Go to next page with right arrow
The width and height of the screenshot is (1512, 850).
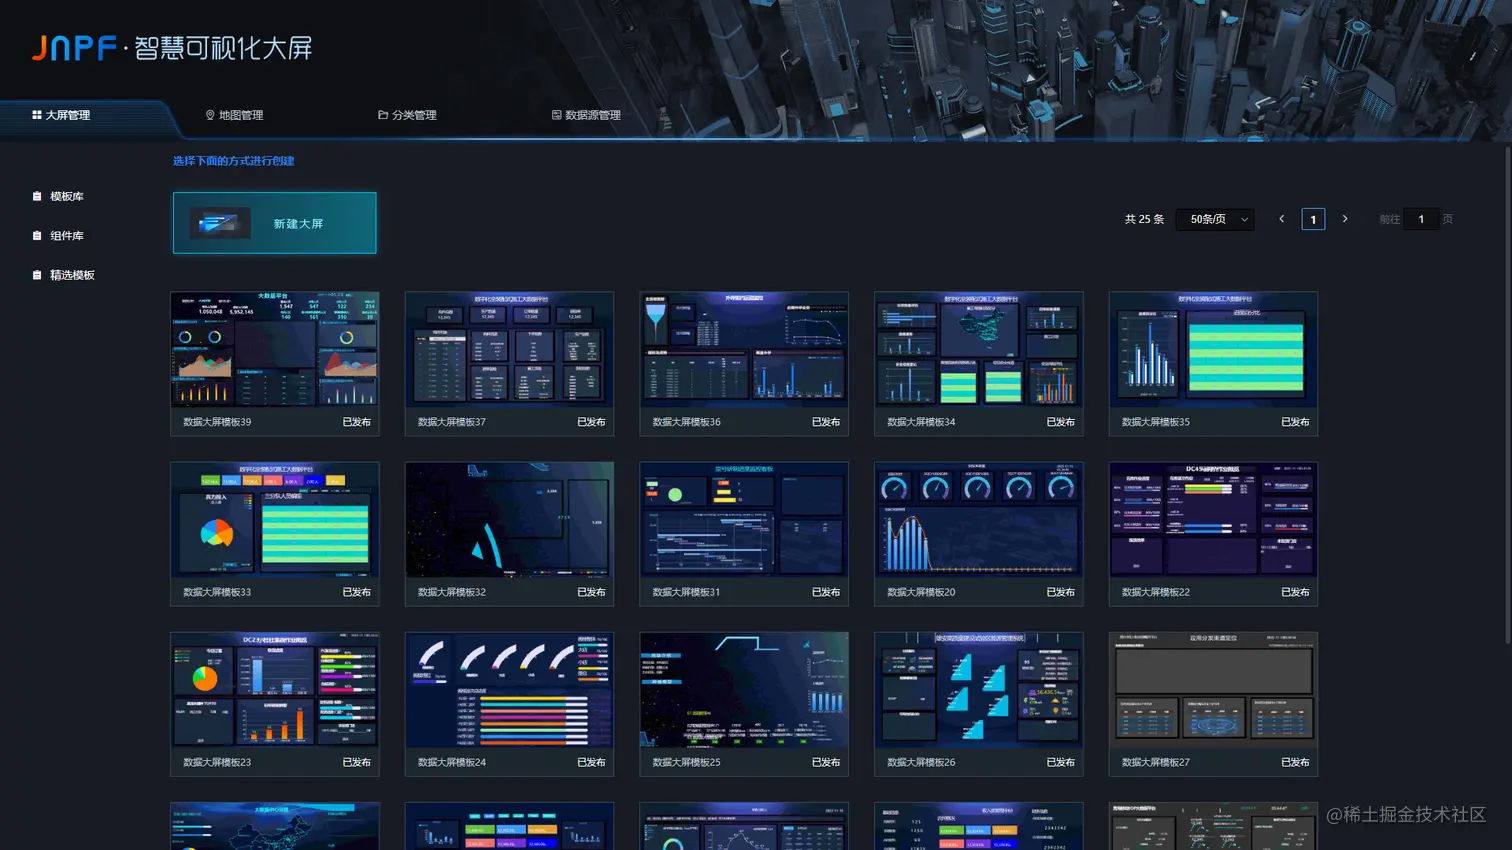(1345, 219)
